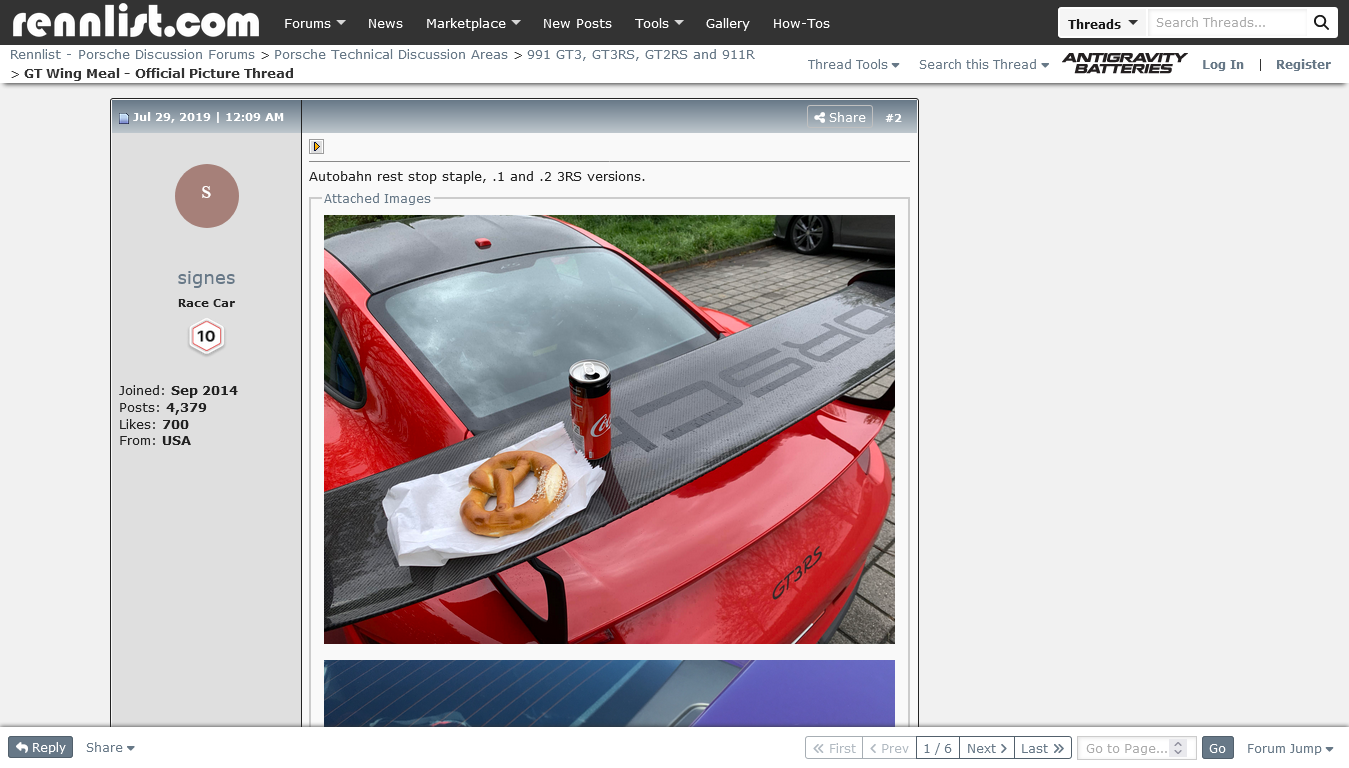Open the red GT3RS pretzel photo
The height and width of the screenshot is (768, 1349).
[609, 429]
